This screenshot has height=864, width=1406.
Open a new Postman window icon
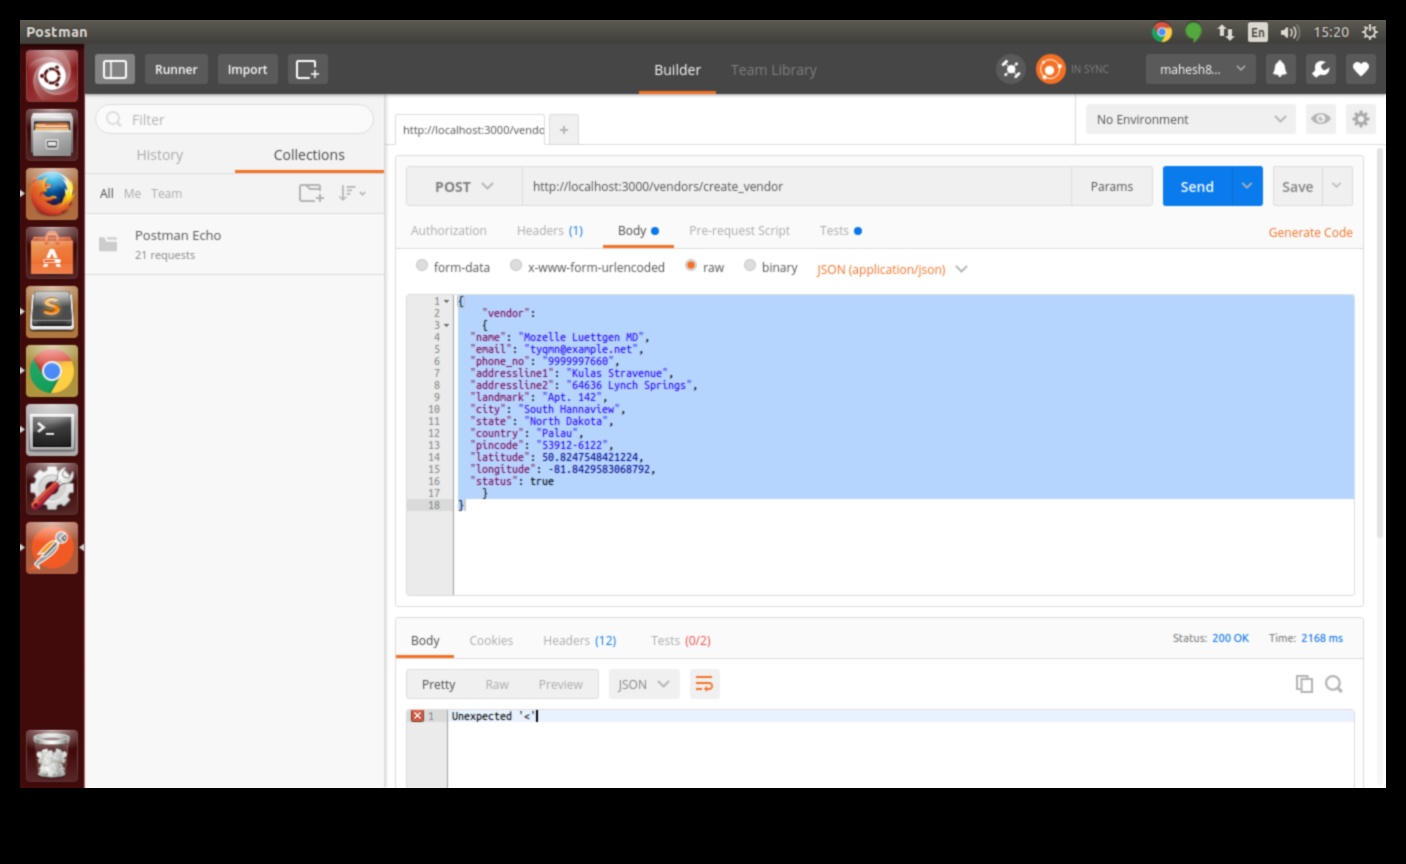307,69
